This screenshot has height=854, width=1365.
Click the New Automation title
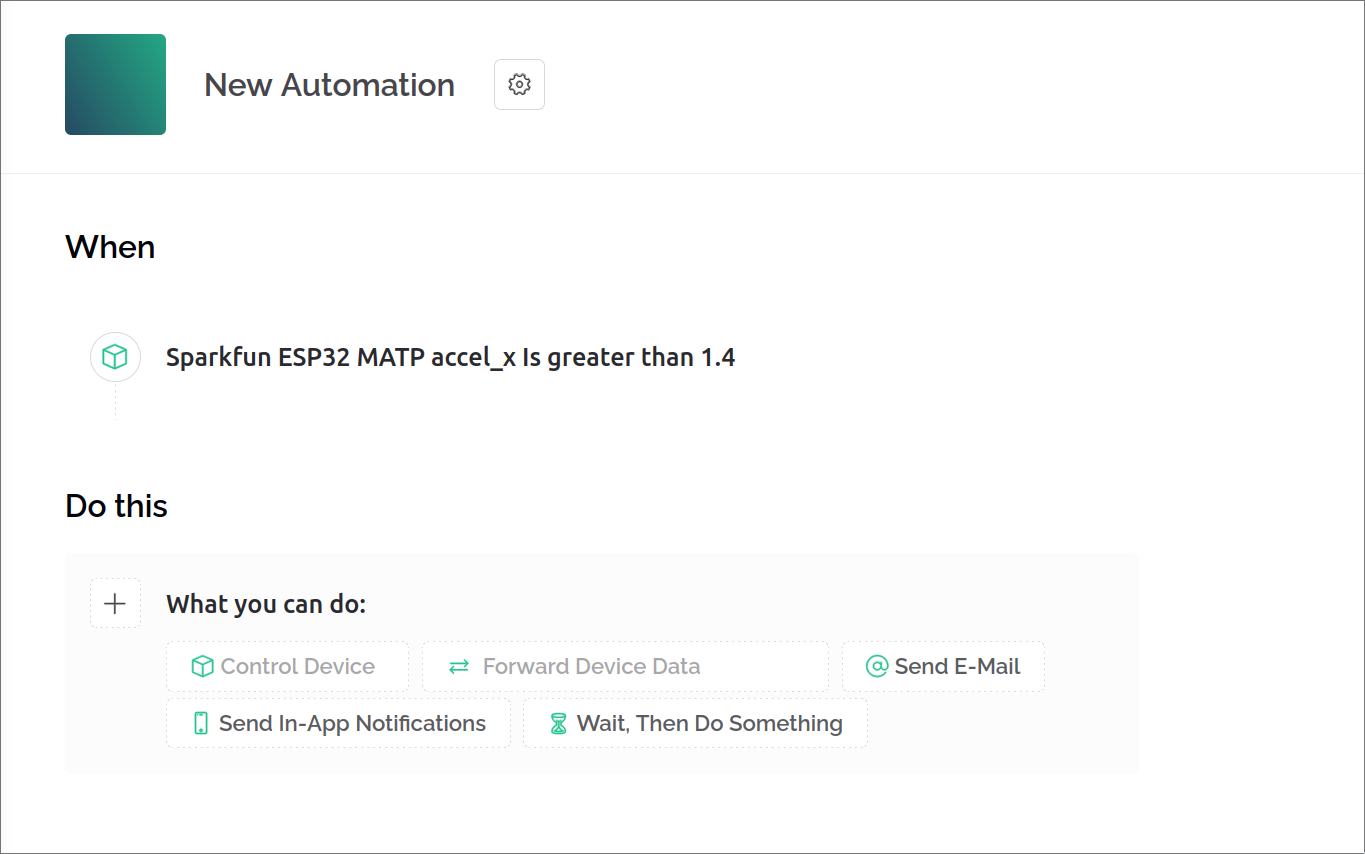tap(329, 85)
